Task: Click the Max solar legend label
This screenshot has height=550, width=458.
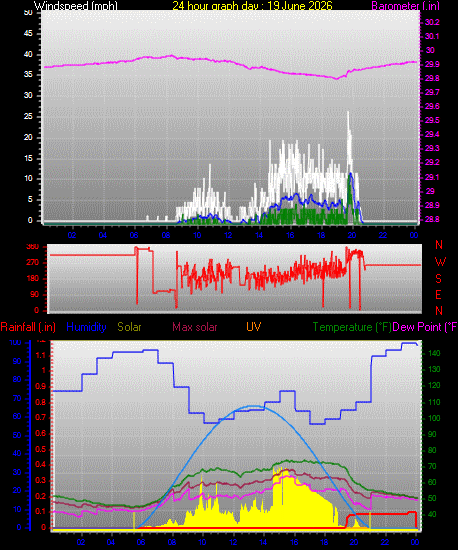Action: (x=195, y=327)
